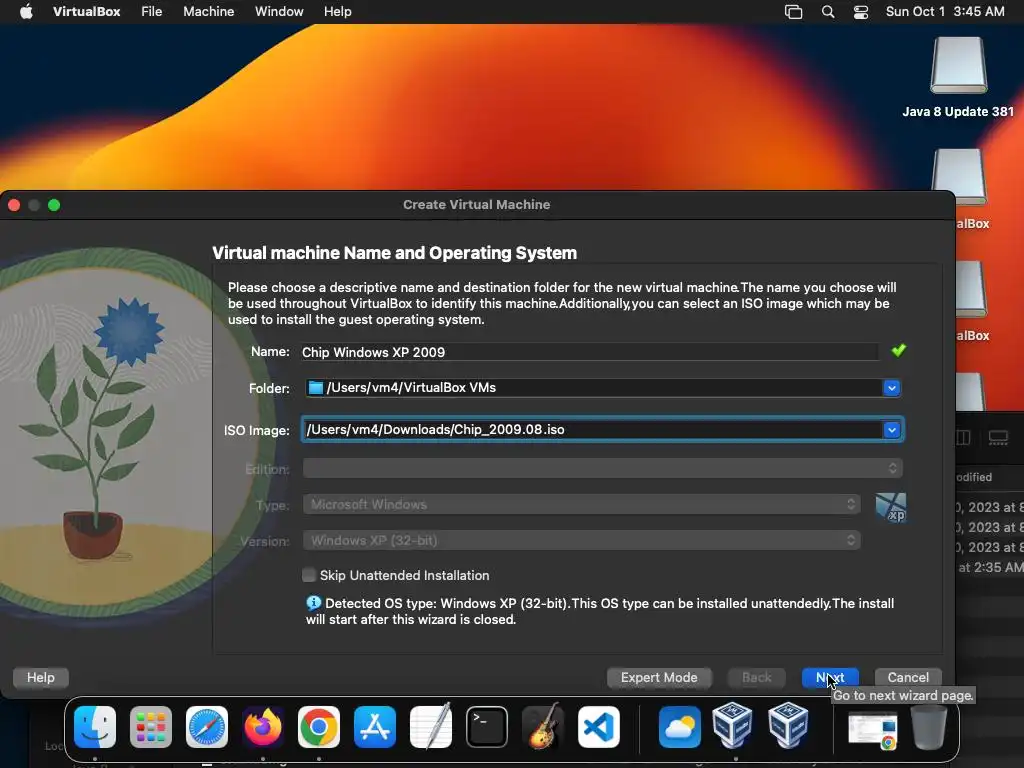Toggle Skip Unattended Installation checkbox

[x=309, y=575]
